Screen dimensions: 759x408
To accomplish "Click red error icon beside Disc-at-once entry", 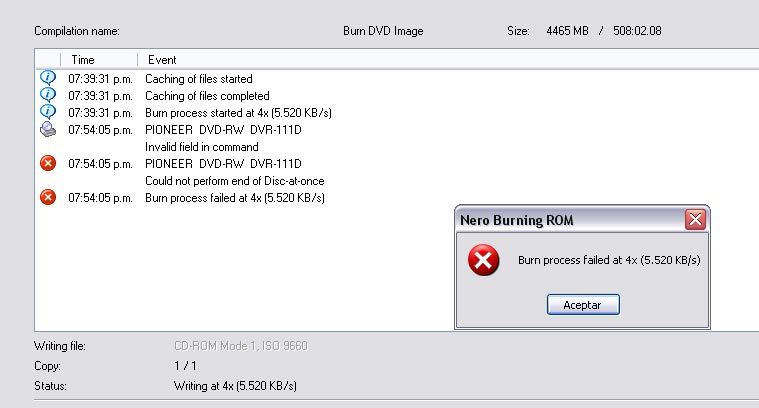I will coord(47,163).
